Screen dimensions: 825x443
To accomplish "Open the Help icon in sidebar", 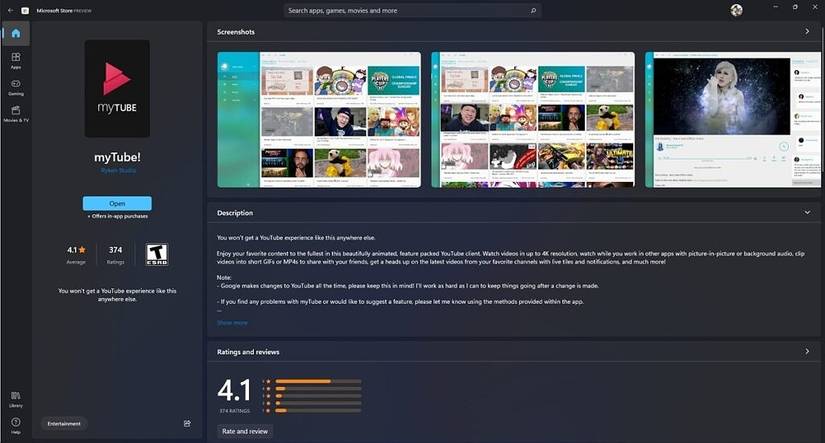I will click(x=16, y=425).
